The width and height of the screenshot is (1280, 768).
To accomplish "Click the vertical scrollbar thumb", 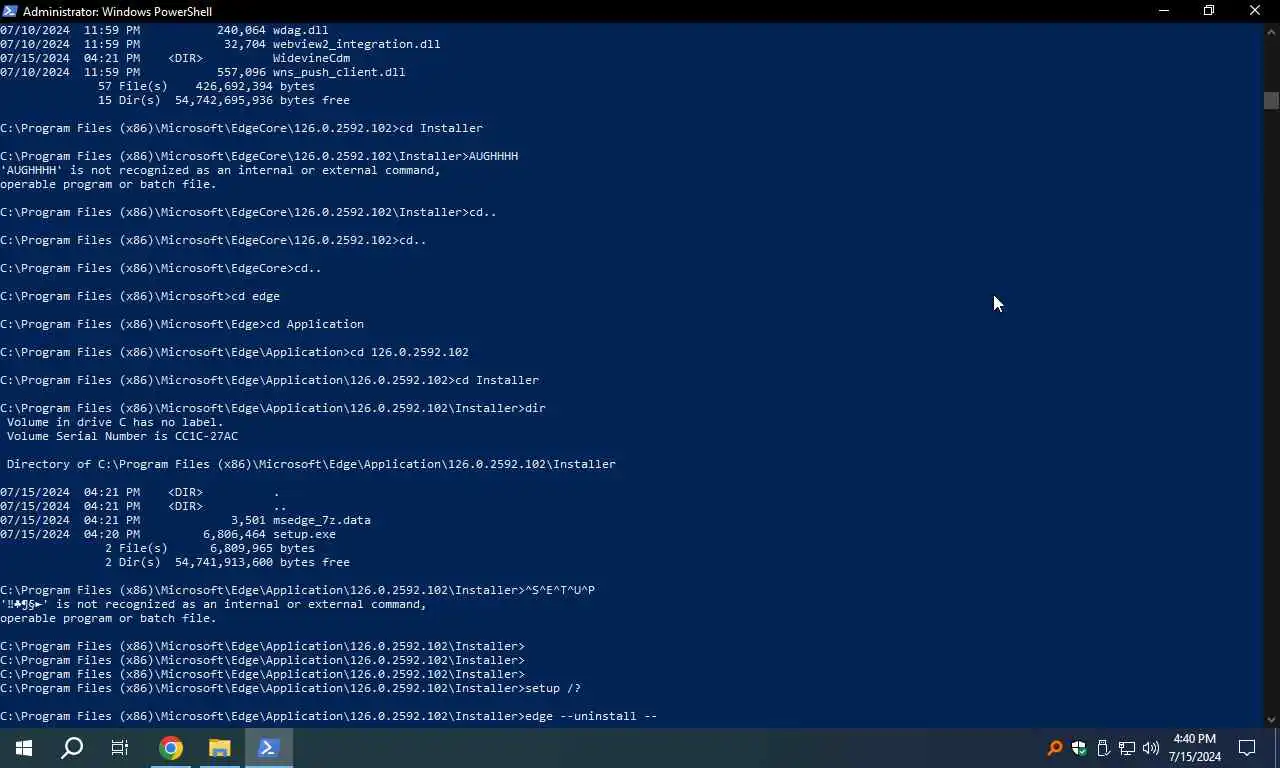I will 1271,101.
